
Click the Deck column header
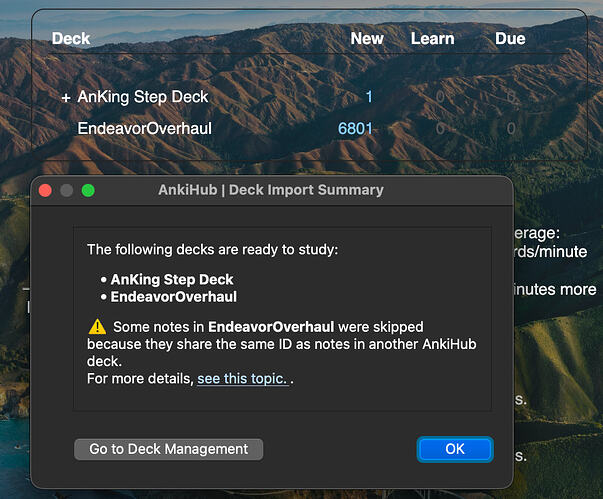71,38
